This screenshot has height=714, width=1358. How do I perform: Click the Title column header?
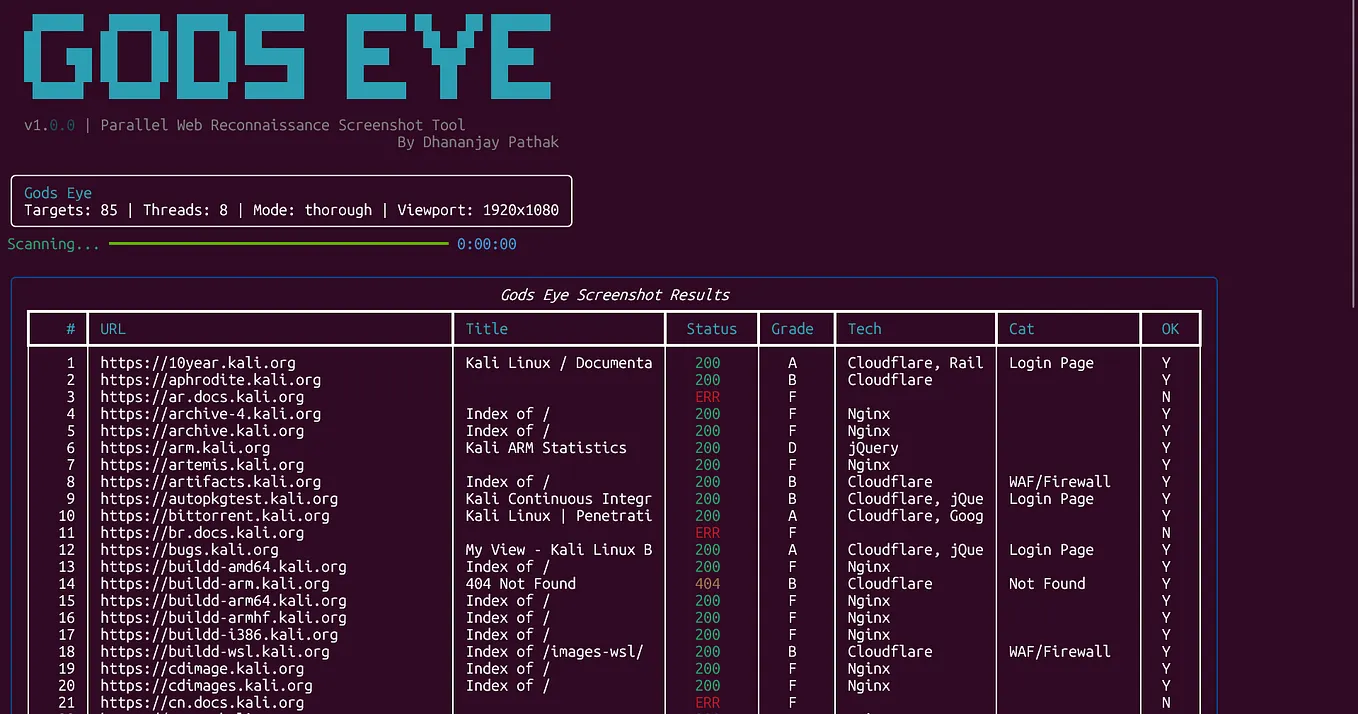(x=487, y=329)
